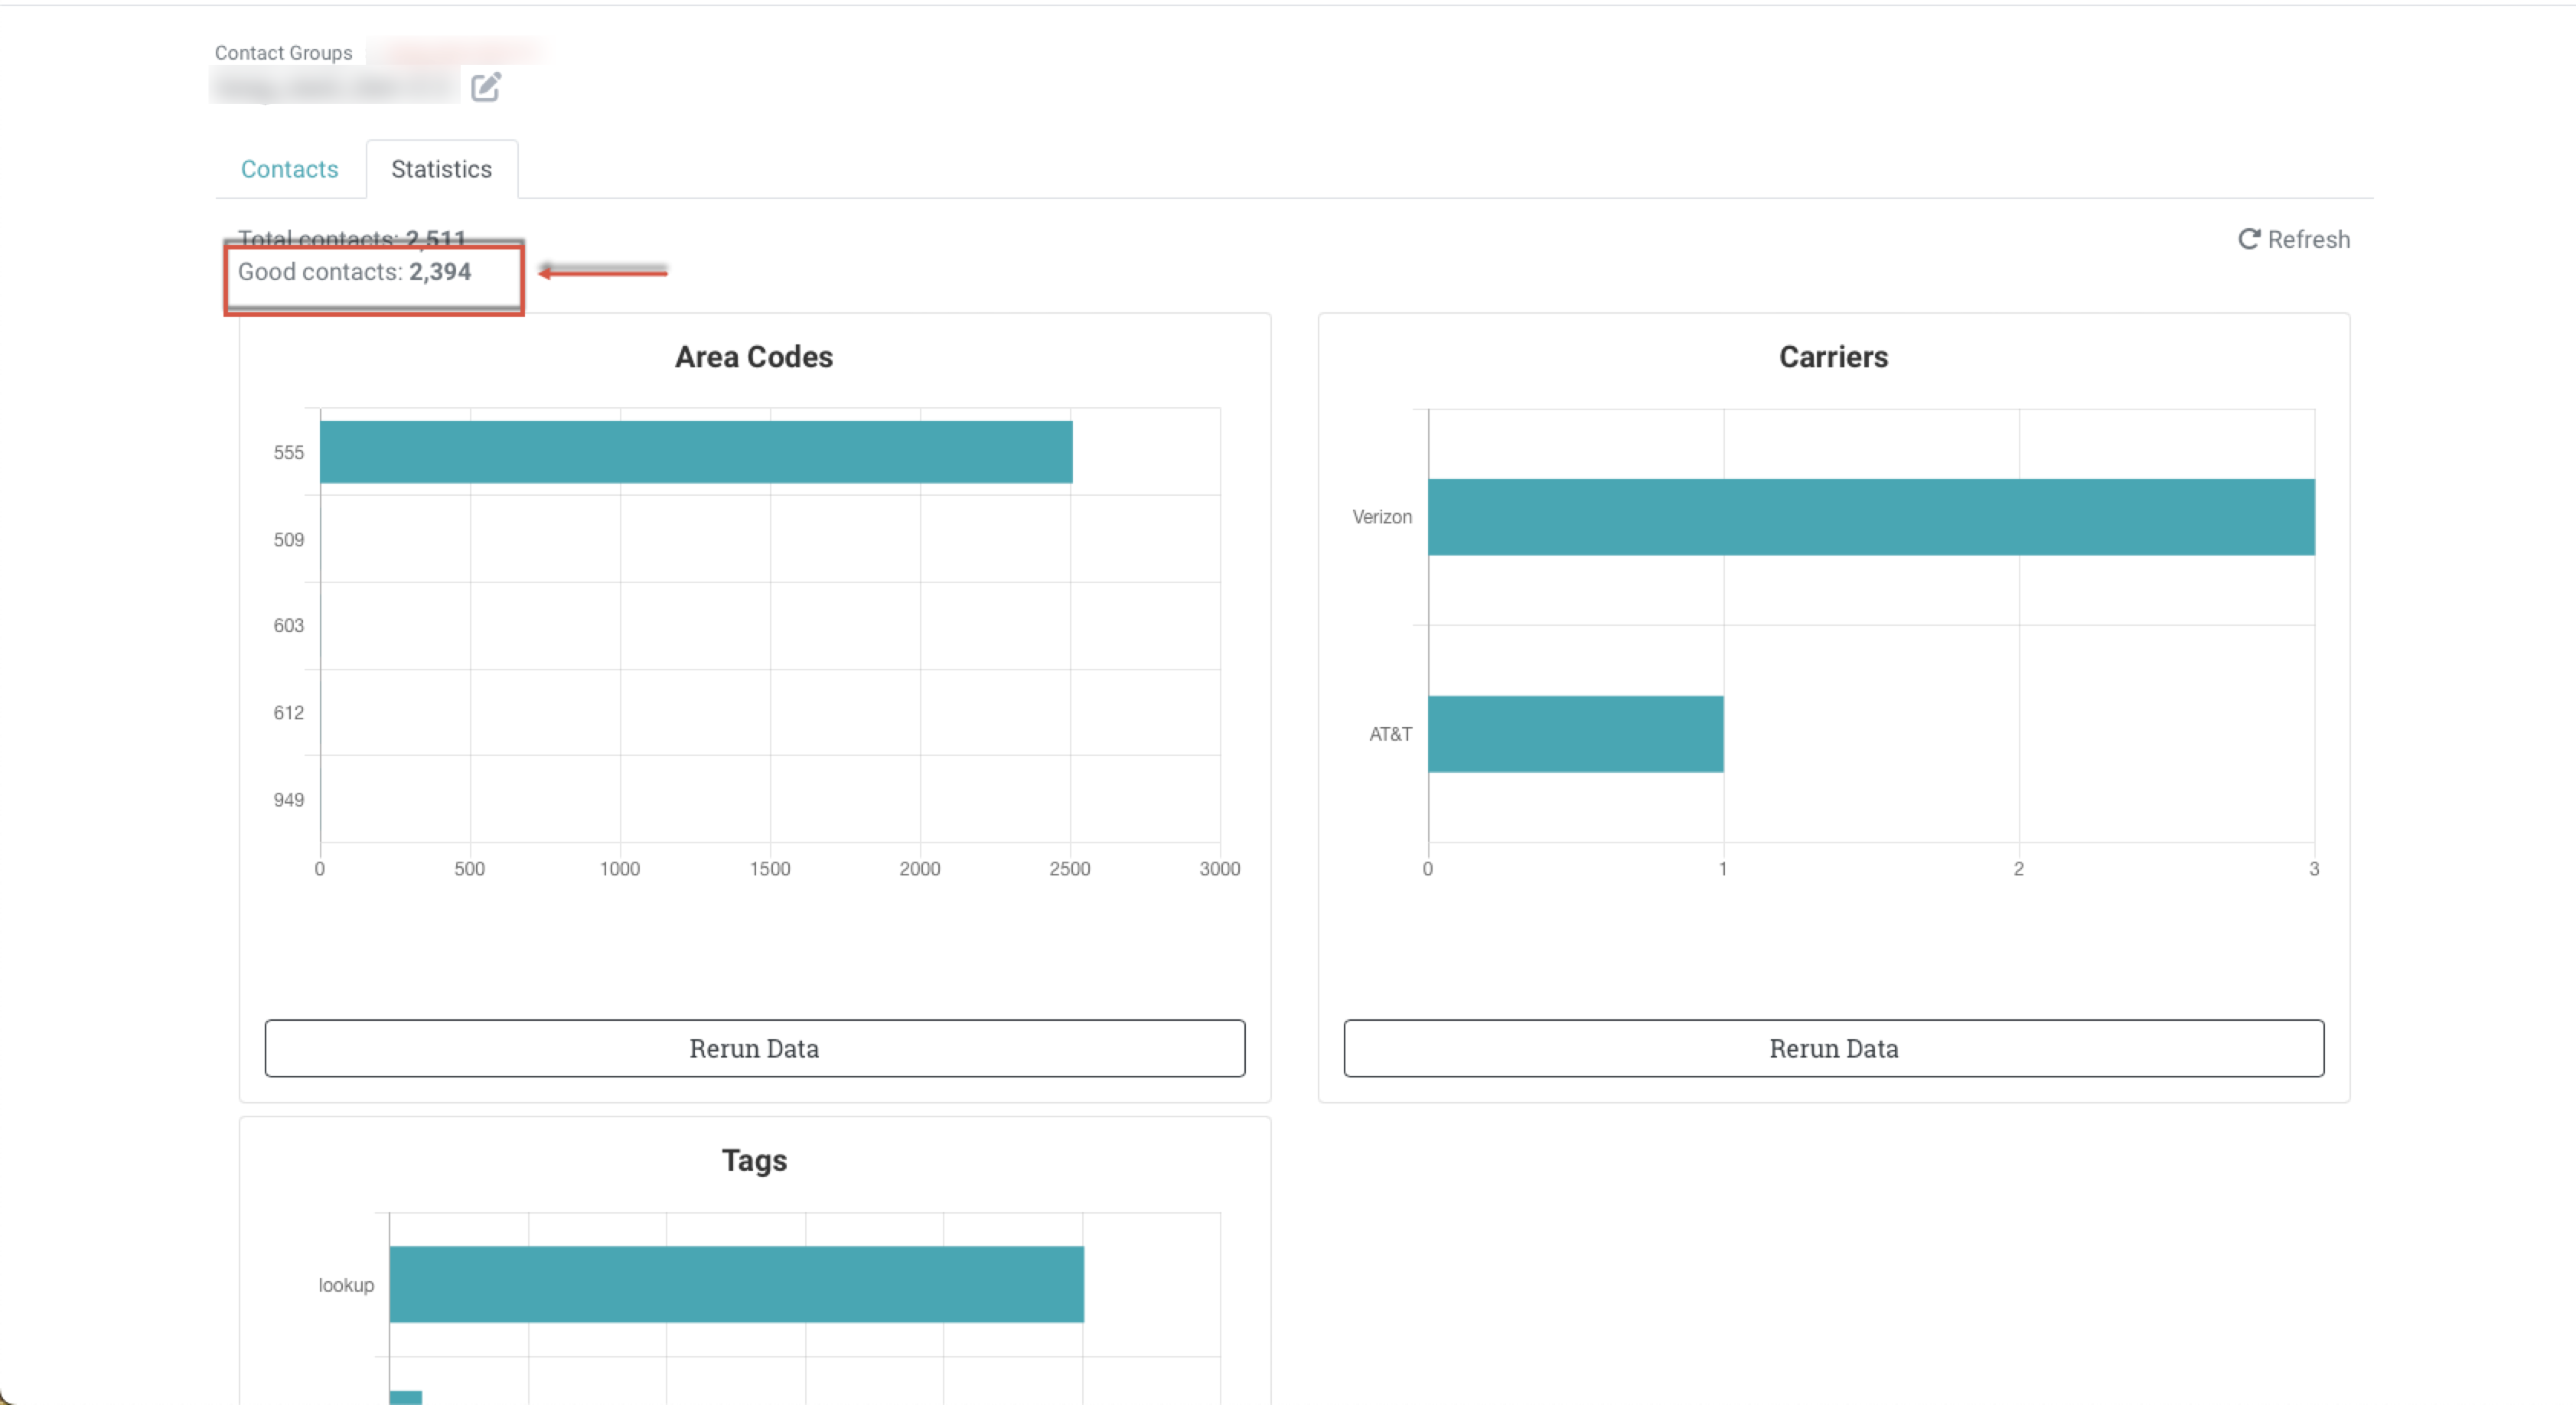
Task: Click the Tags chart title
Action: click(x=754, y=1160)
